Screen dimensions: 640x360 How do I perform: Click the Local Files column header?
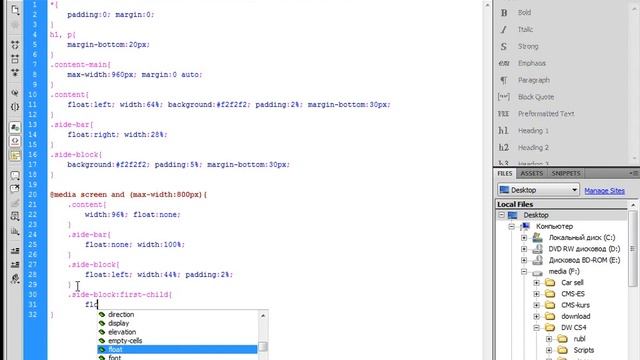562,204
